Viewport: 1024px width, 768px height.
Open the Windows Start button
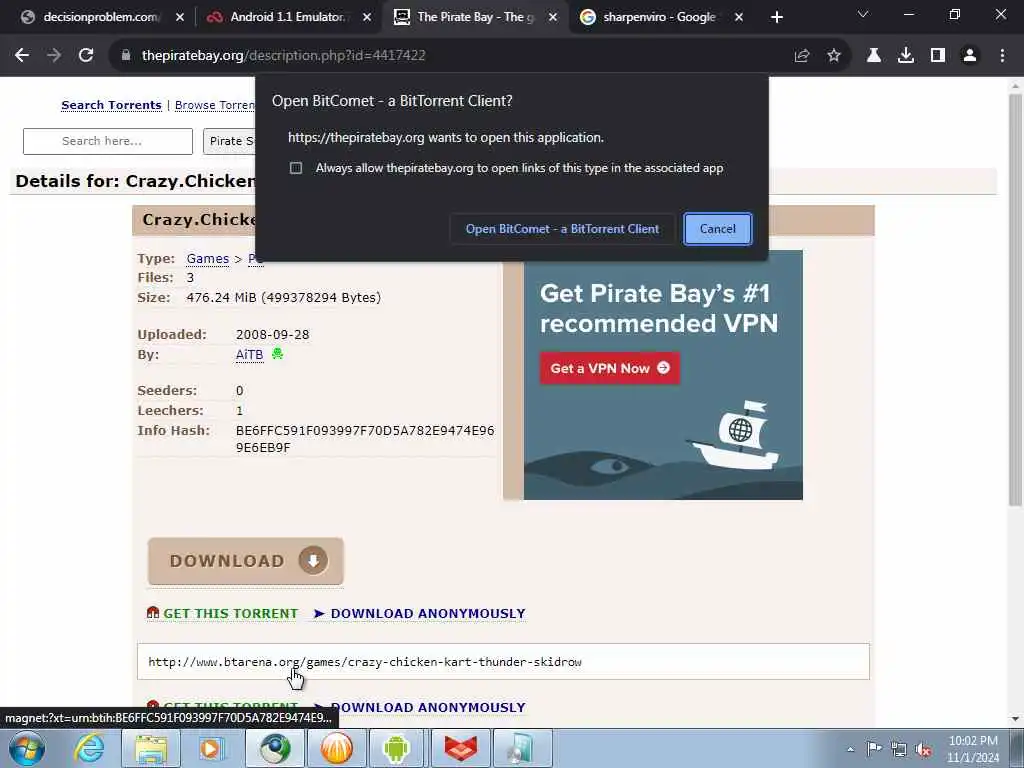(26, 748)
